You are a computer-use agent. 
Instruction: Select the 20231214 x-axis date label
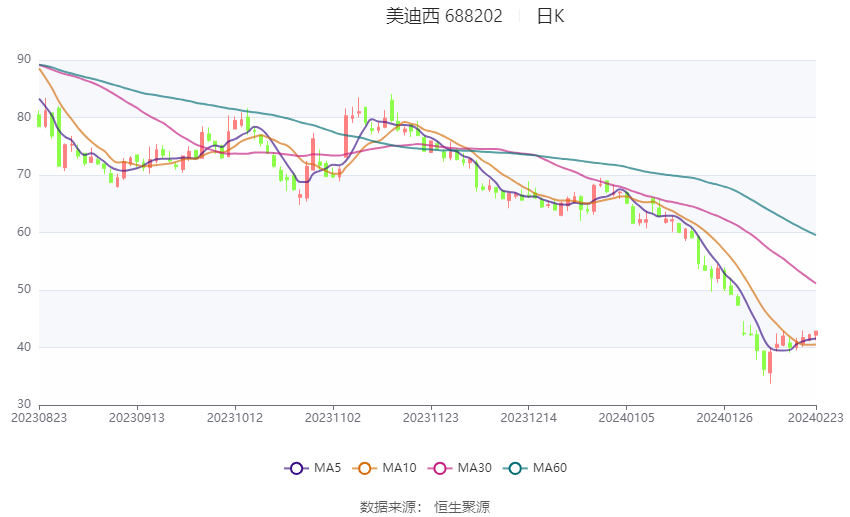pyautogui.click(x=529, y=418)
